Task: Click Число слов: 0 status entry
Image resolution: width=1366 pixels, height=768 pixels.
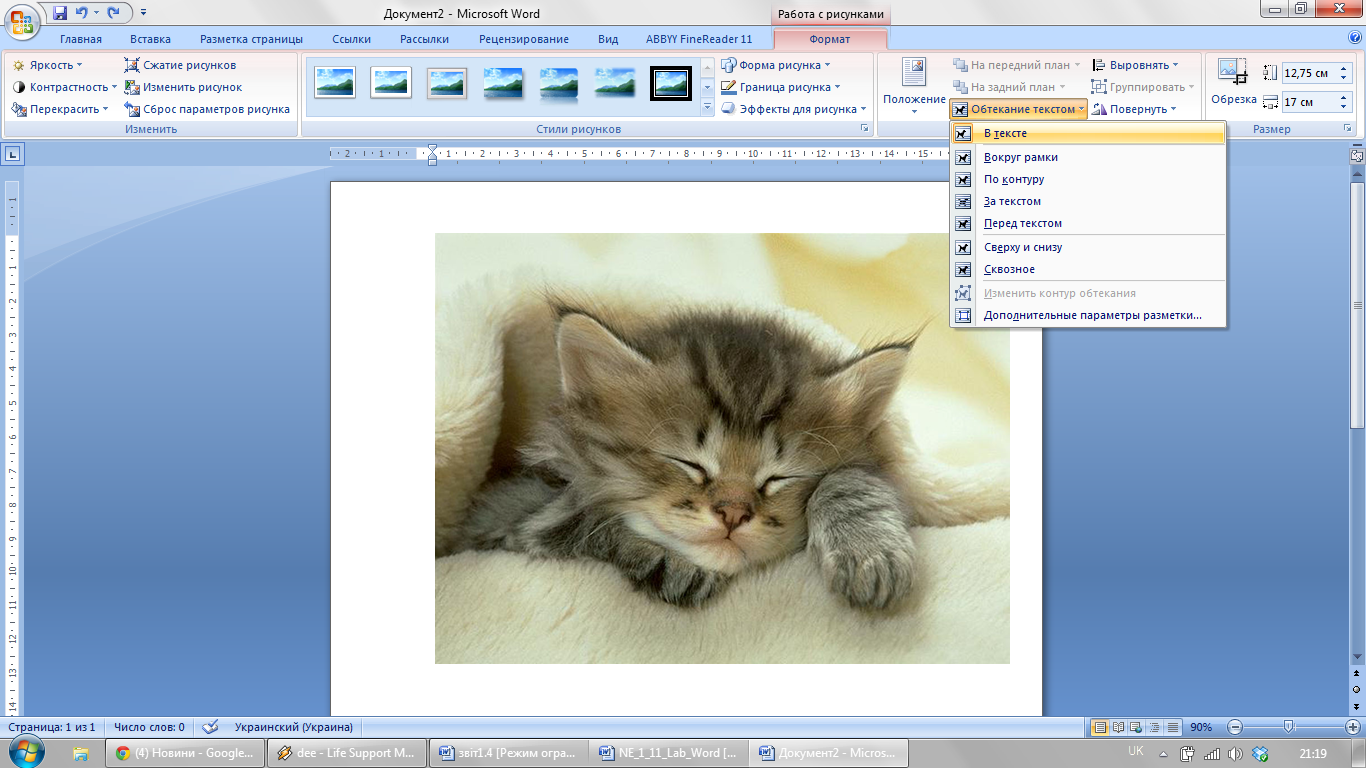Action: tap(149, 727)
